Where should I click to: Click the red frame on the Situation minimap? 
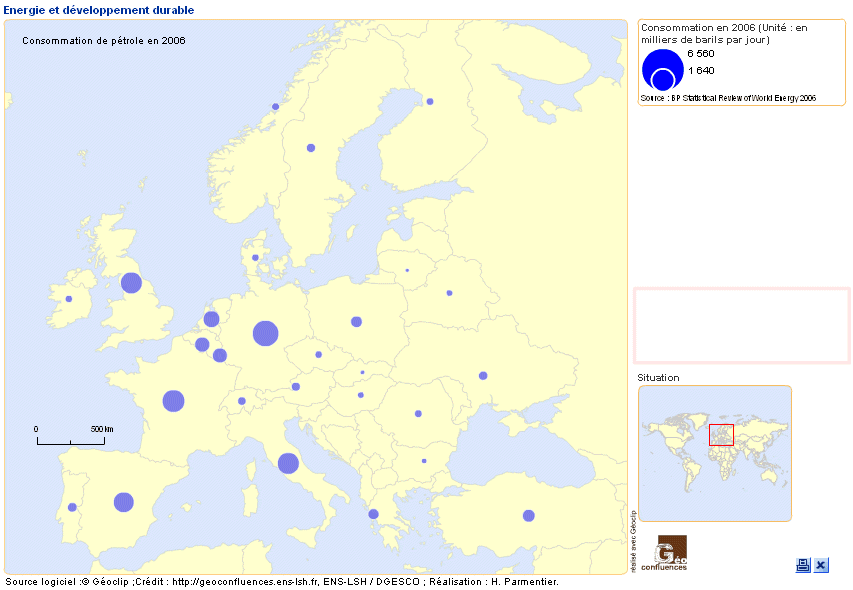tap(722, 434)
